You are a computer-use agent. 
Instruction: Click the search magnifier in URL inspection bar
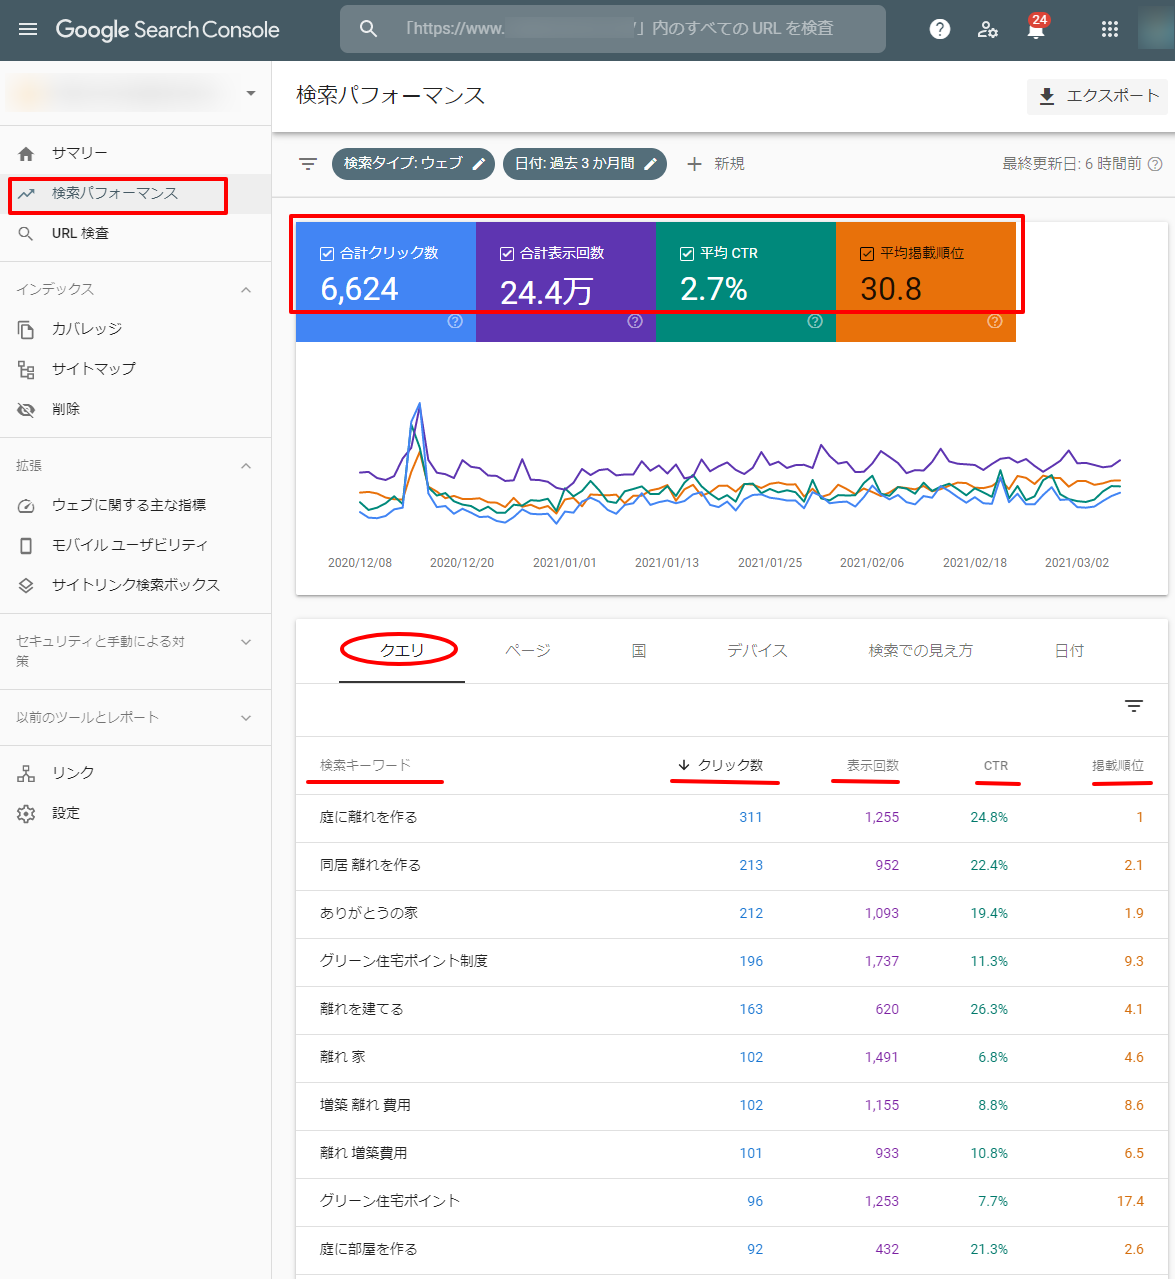(369, 29)
